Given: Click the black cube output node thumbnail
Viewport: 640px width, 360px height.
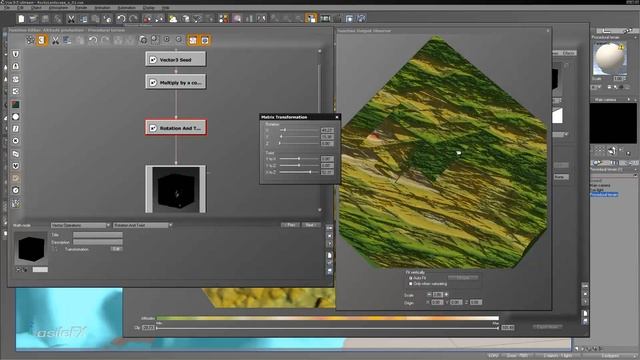Looking at the screenshot, I should point(176,189).
